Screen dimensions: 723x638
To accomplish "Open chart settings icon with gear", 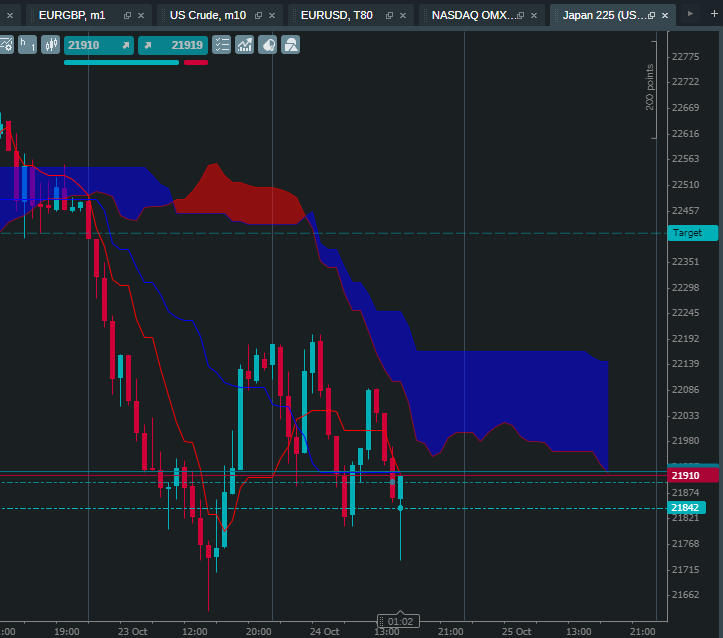I will click(6, 45).
